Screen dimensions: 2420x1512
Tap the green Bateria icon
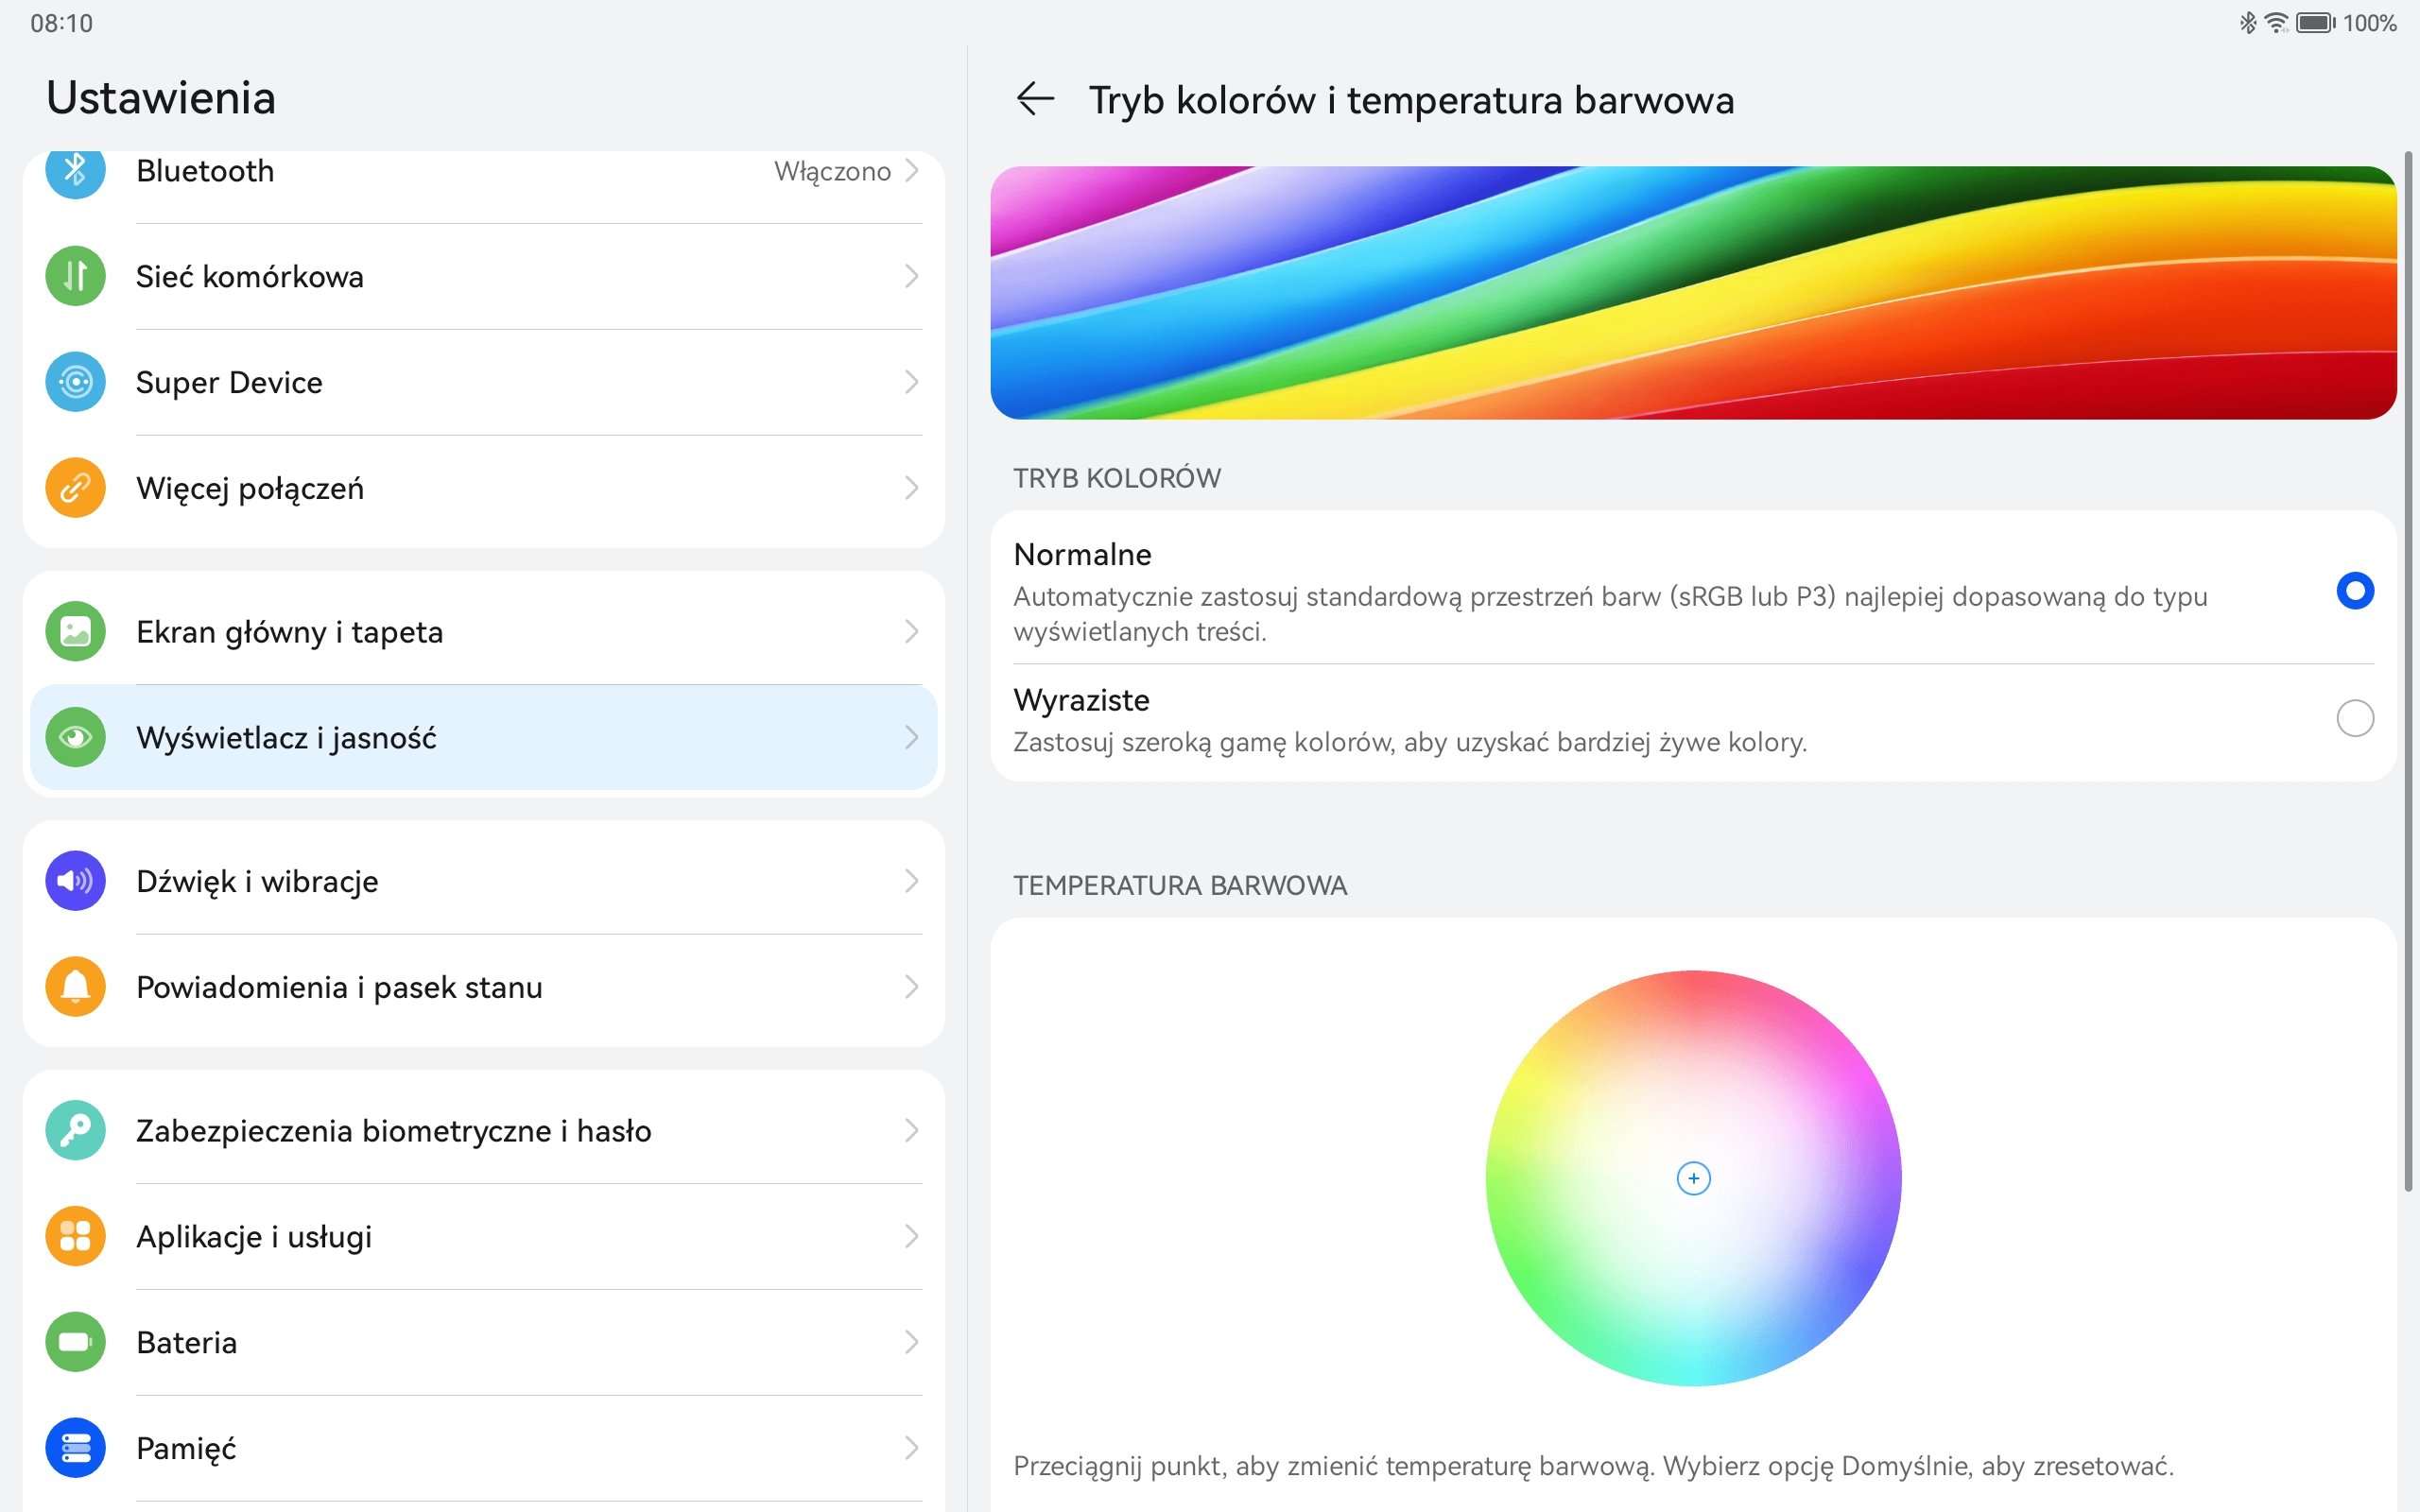(75, 1343)
